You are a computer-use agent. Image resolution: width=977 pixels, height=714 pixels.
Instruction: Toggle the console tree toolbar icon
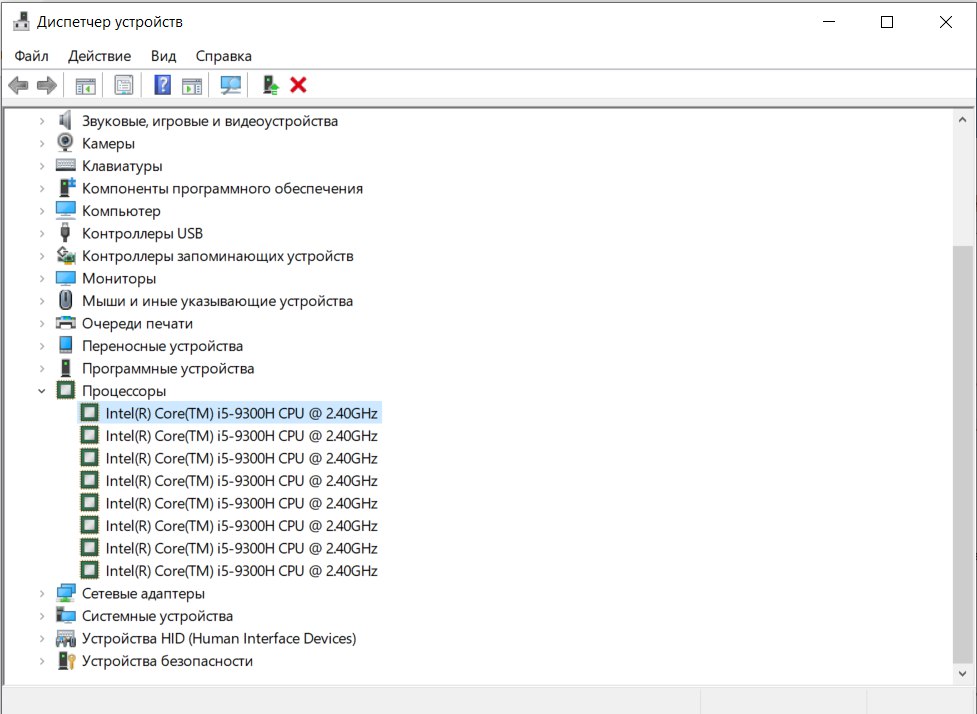pos(85,85)
